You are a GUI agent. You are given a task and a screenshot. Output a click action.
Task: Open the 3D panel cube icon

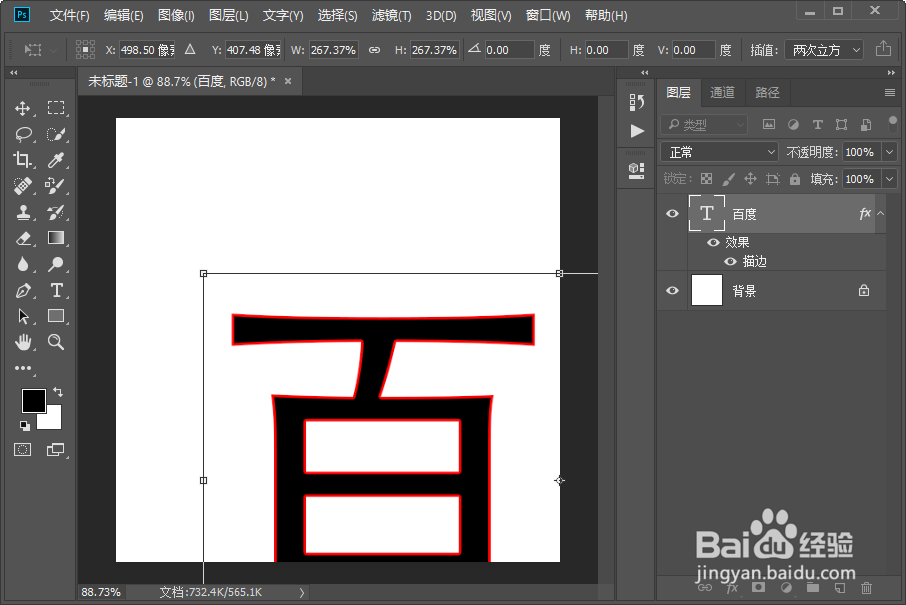click(x=636, y=170)
